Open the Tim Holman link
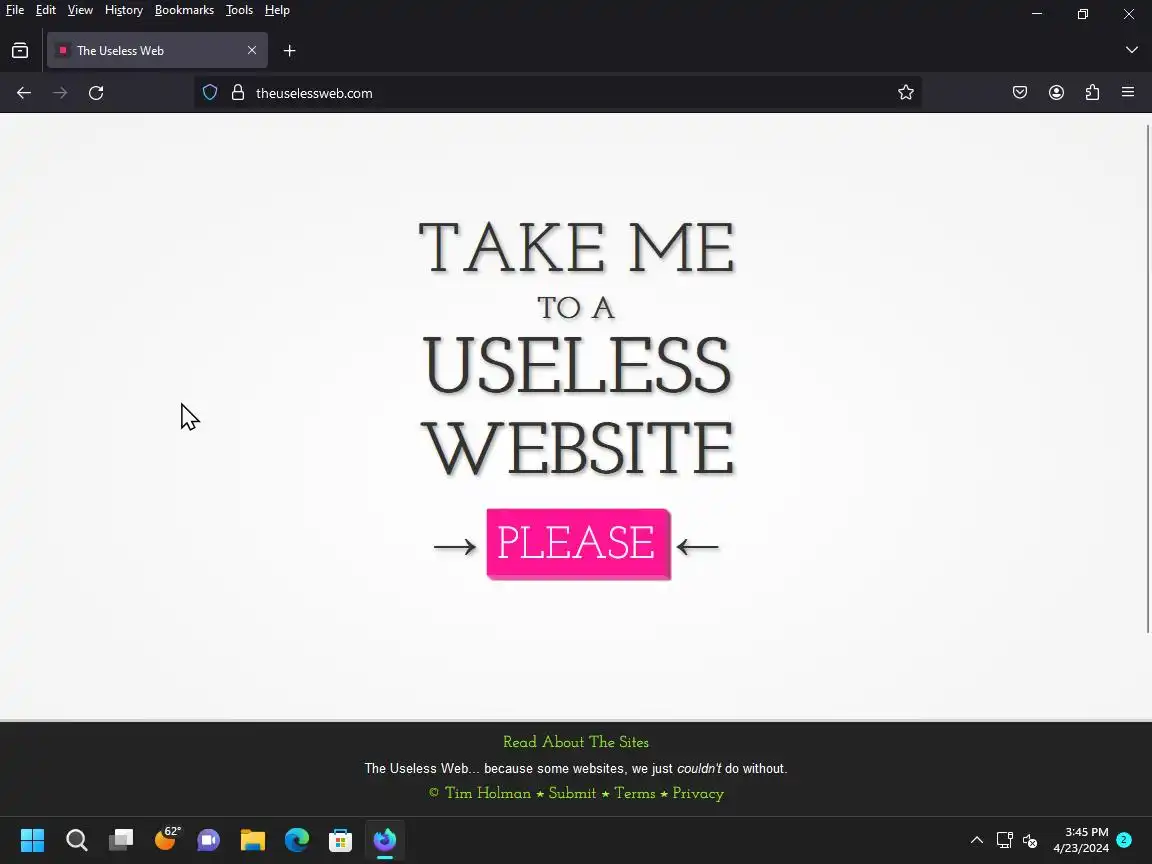 [x=488, y=793]
